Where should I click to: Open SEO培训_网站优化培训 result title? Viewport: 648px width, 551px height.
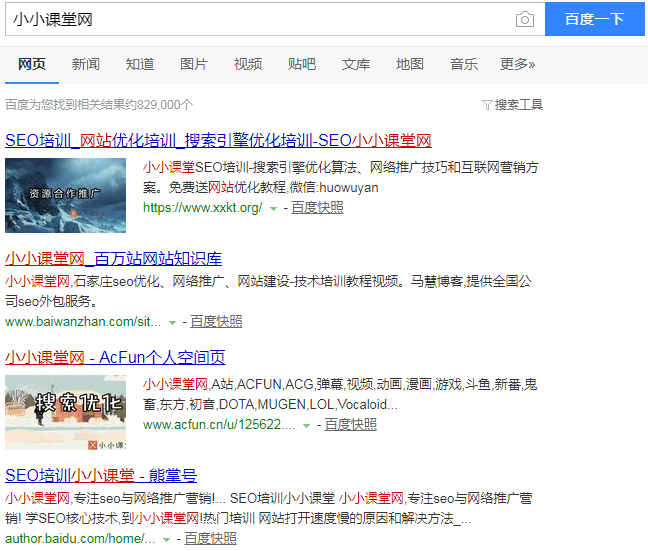point(218,141)
